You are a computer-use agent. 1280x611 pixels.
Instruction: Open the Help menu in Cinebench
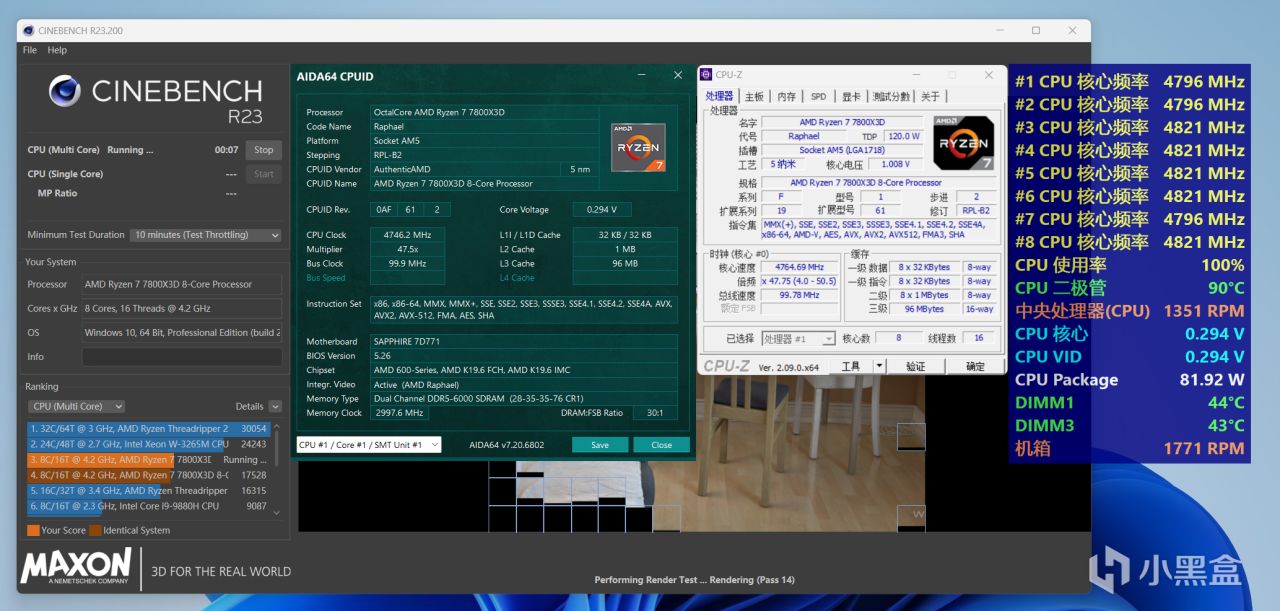tap(57, 50)
